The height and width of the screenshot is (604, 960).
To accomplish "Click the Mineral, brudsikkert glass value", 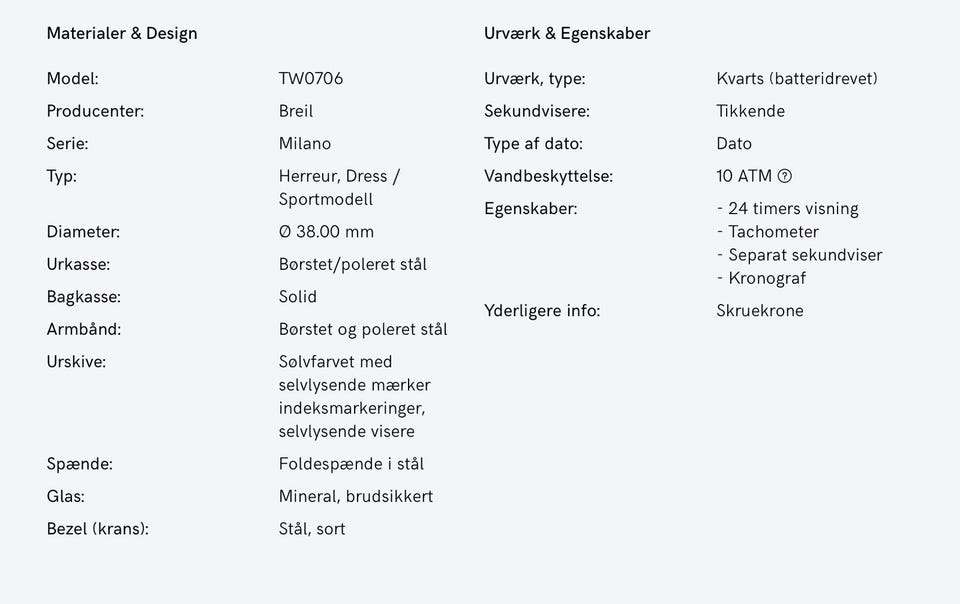I will (x=356, y=497).
